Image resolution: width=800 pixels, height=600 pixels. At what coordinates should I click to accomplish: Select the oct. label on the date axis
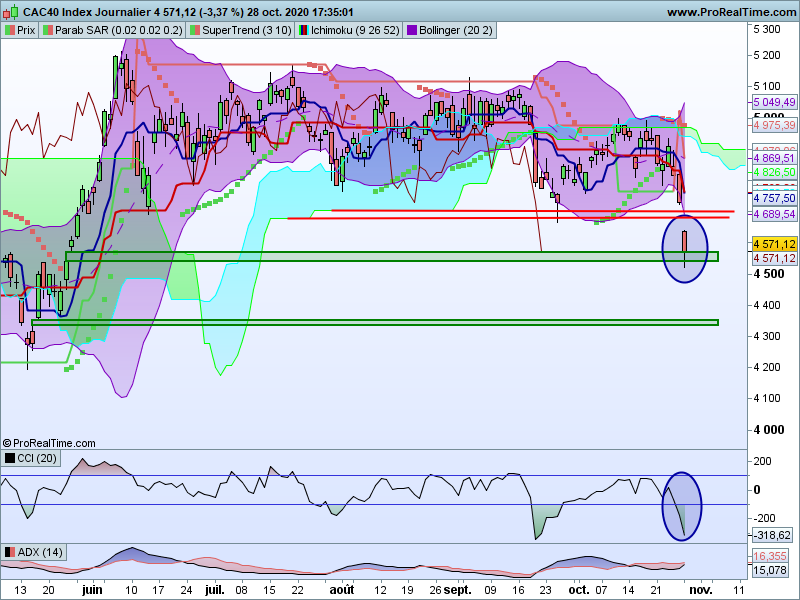pyautogui.click(x=579, y=590)
